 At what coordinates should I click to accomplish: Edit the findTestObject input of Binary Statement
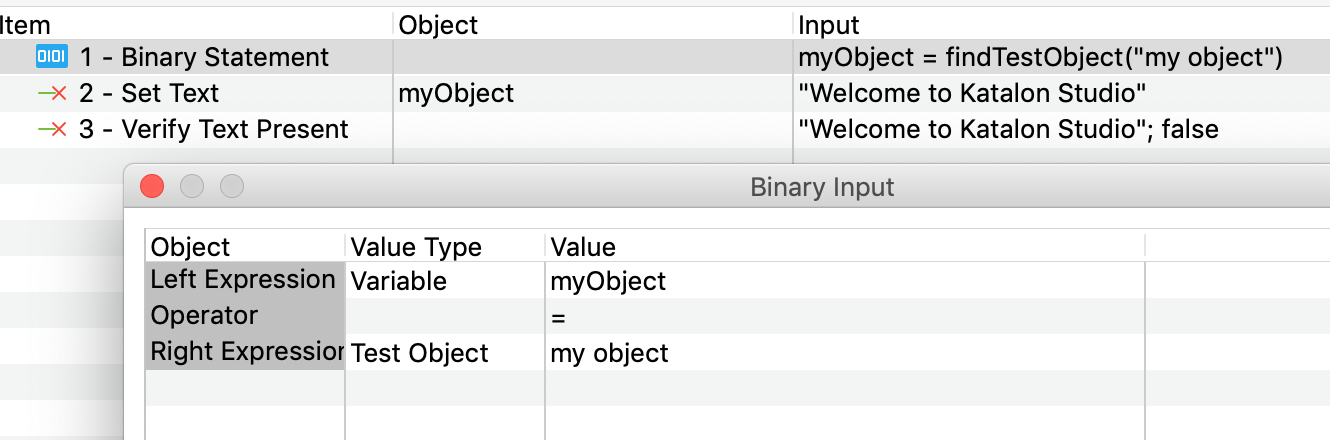(x=1040, y=58)
